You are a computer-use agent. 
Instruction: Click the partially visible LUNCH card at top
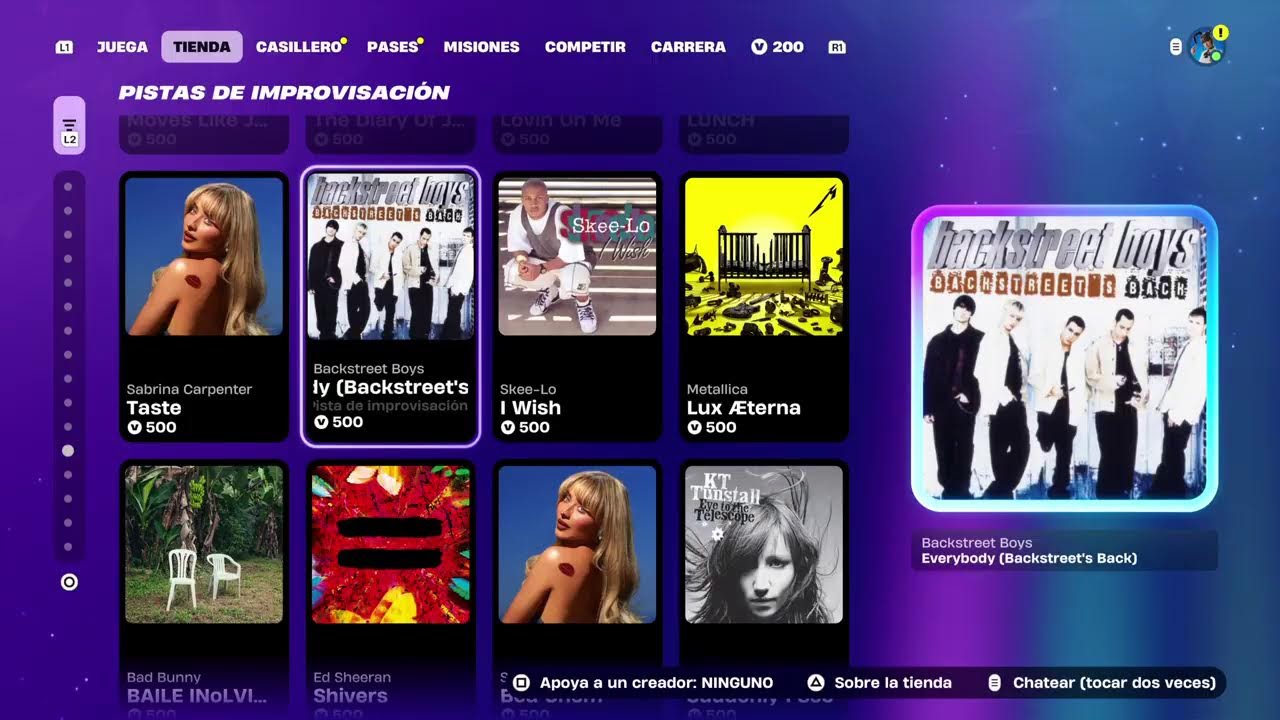click(x=764, y=133)
